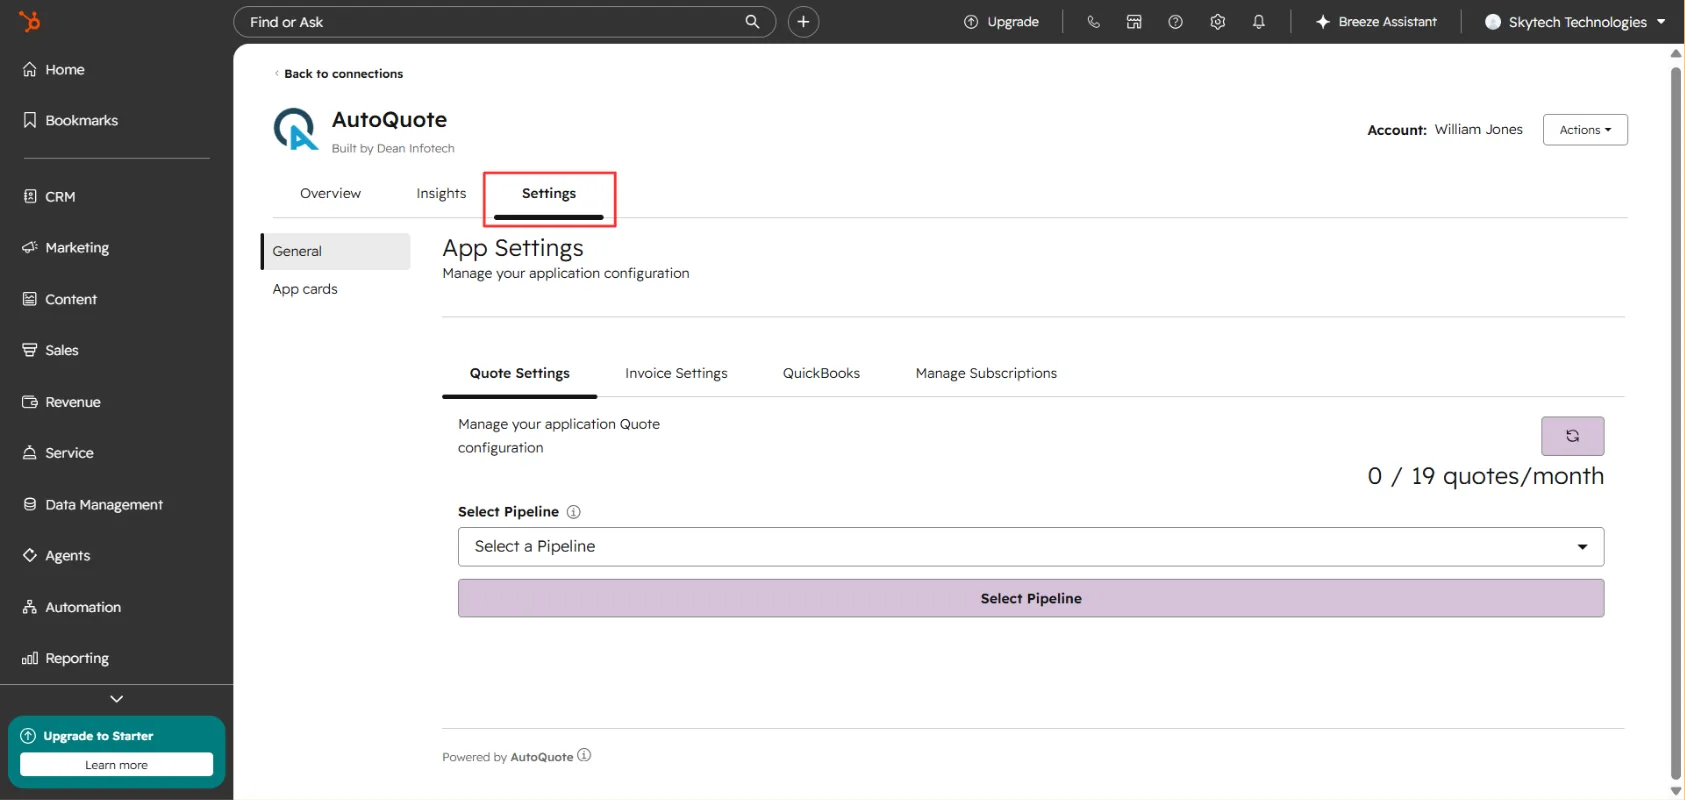Open the calling phone icon
The width and height of the screenshot is (1685, 800).
click(1093, 22)
